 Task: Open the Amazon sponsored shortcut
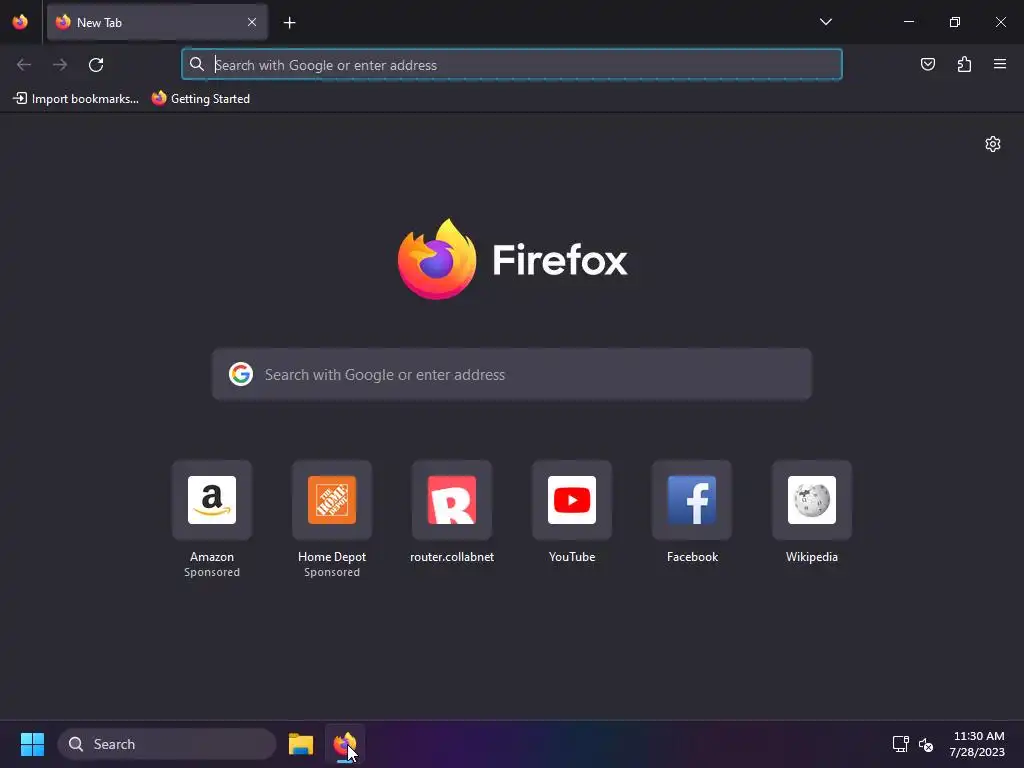tap(212, 500)
